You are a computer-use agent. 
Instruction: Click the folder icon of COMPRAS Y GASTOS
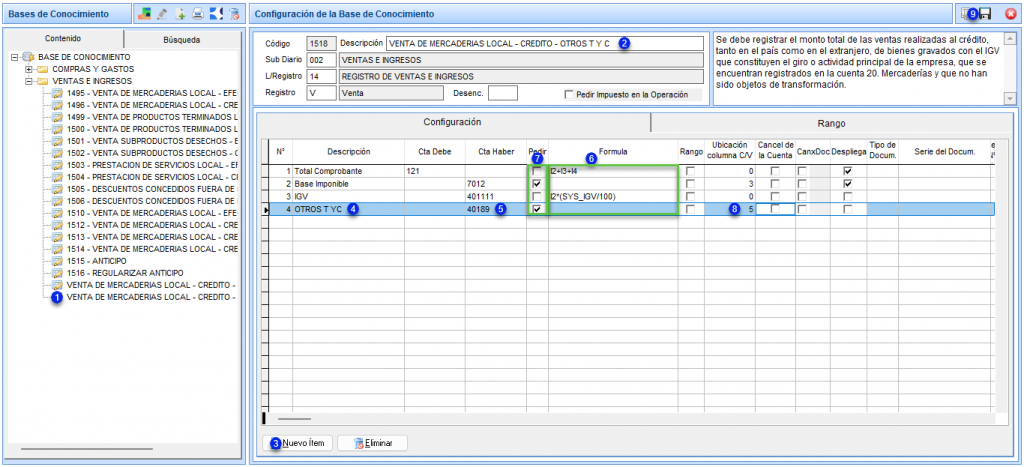(x=42, y=69)
